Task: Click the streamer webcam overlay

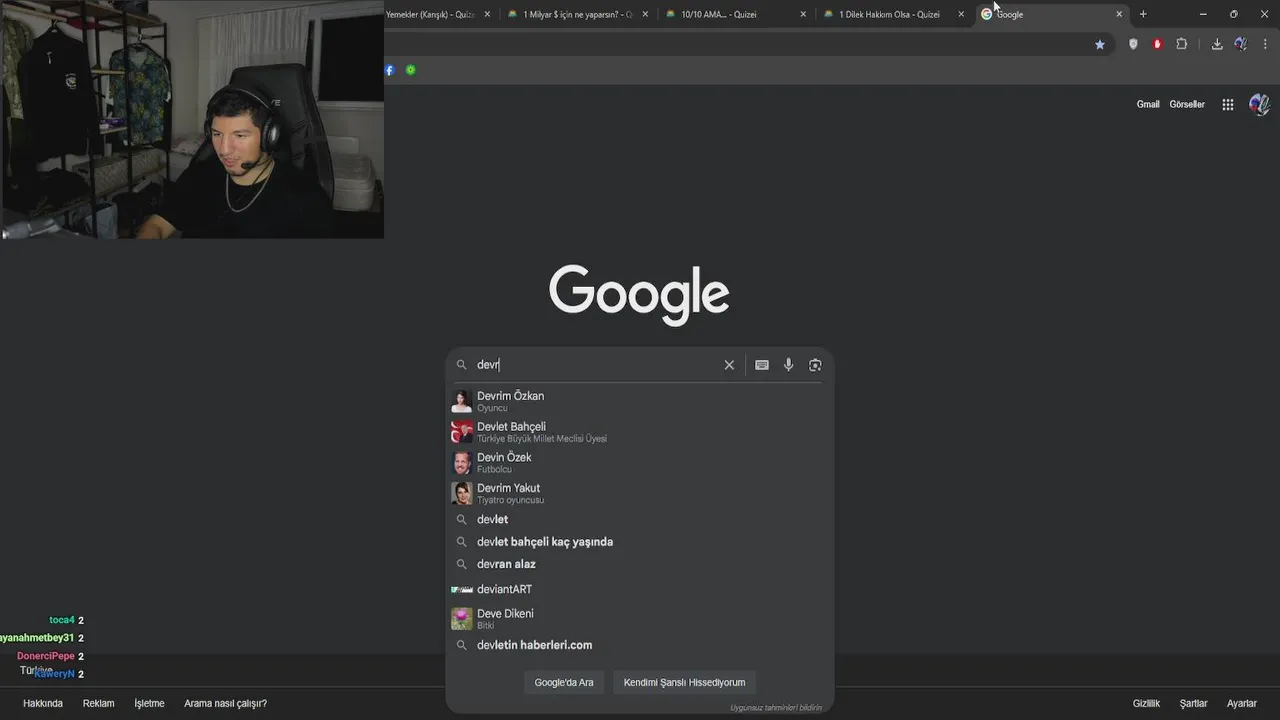Action: [x=192, y=119]
